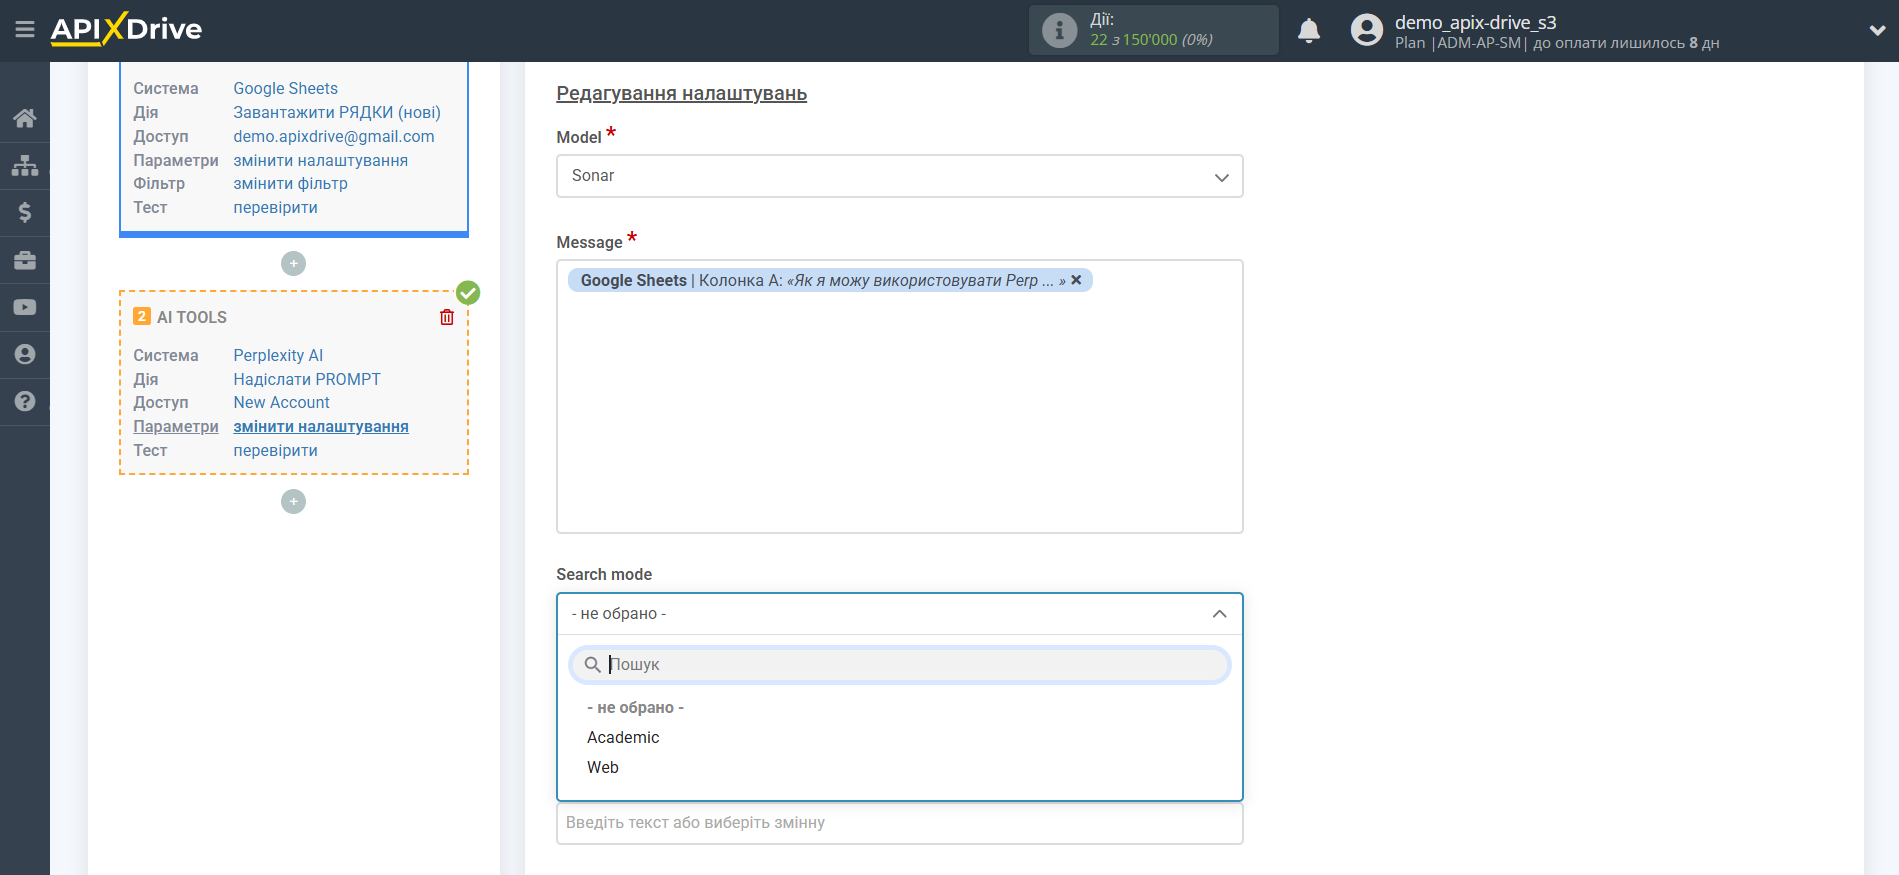Expand the user account chevron

[1876, 31]
